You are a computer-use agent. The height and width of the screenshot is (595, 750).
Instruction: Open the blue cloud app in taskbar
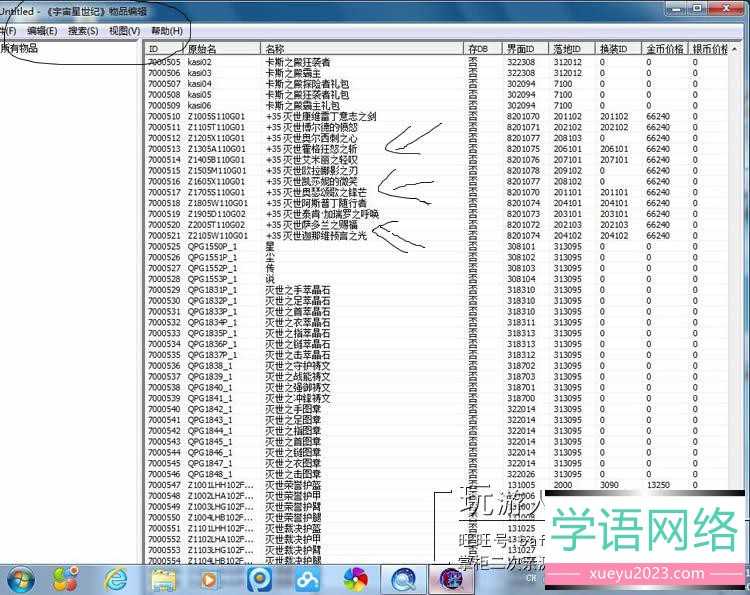point(307,578)
